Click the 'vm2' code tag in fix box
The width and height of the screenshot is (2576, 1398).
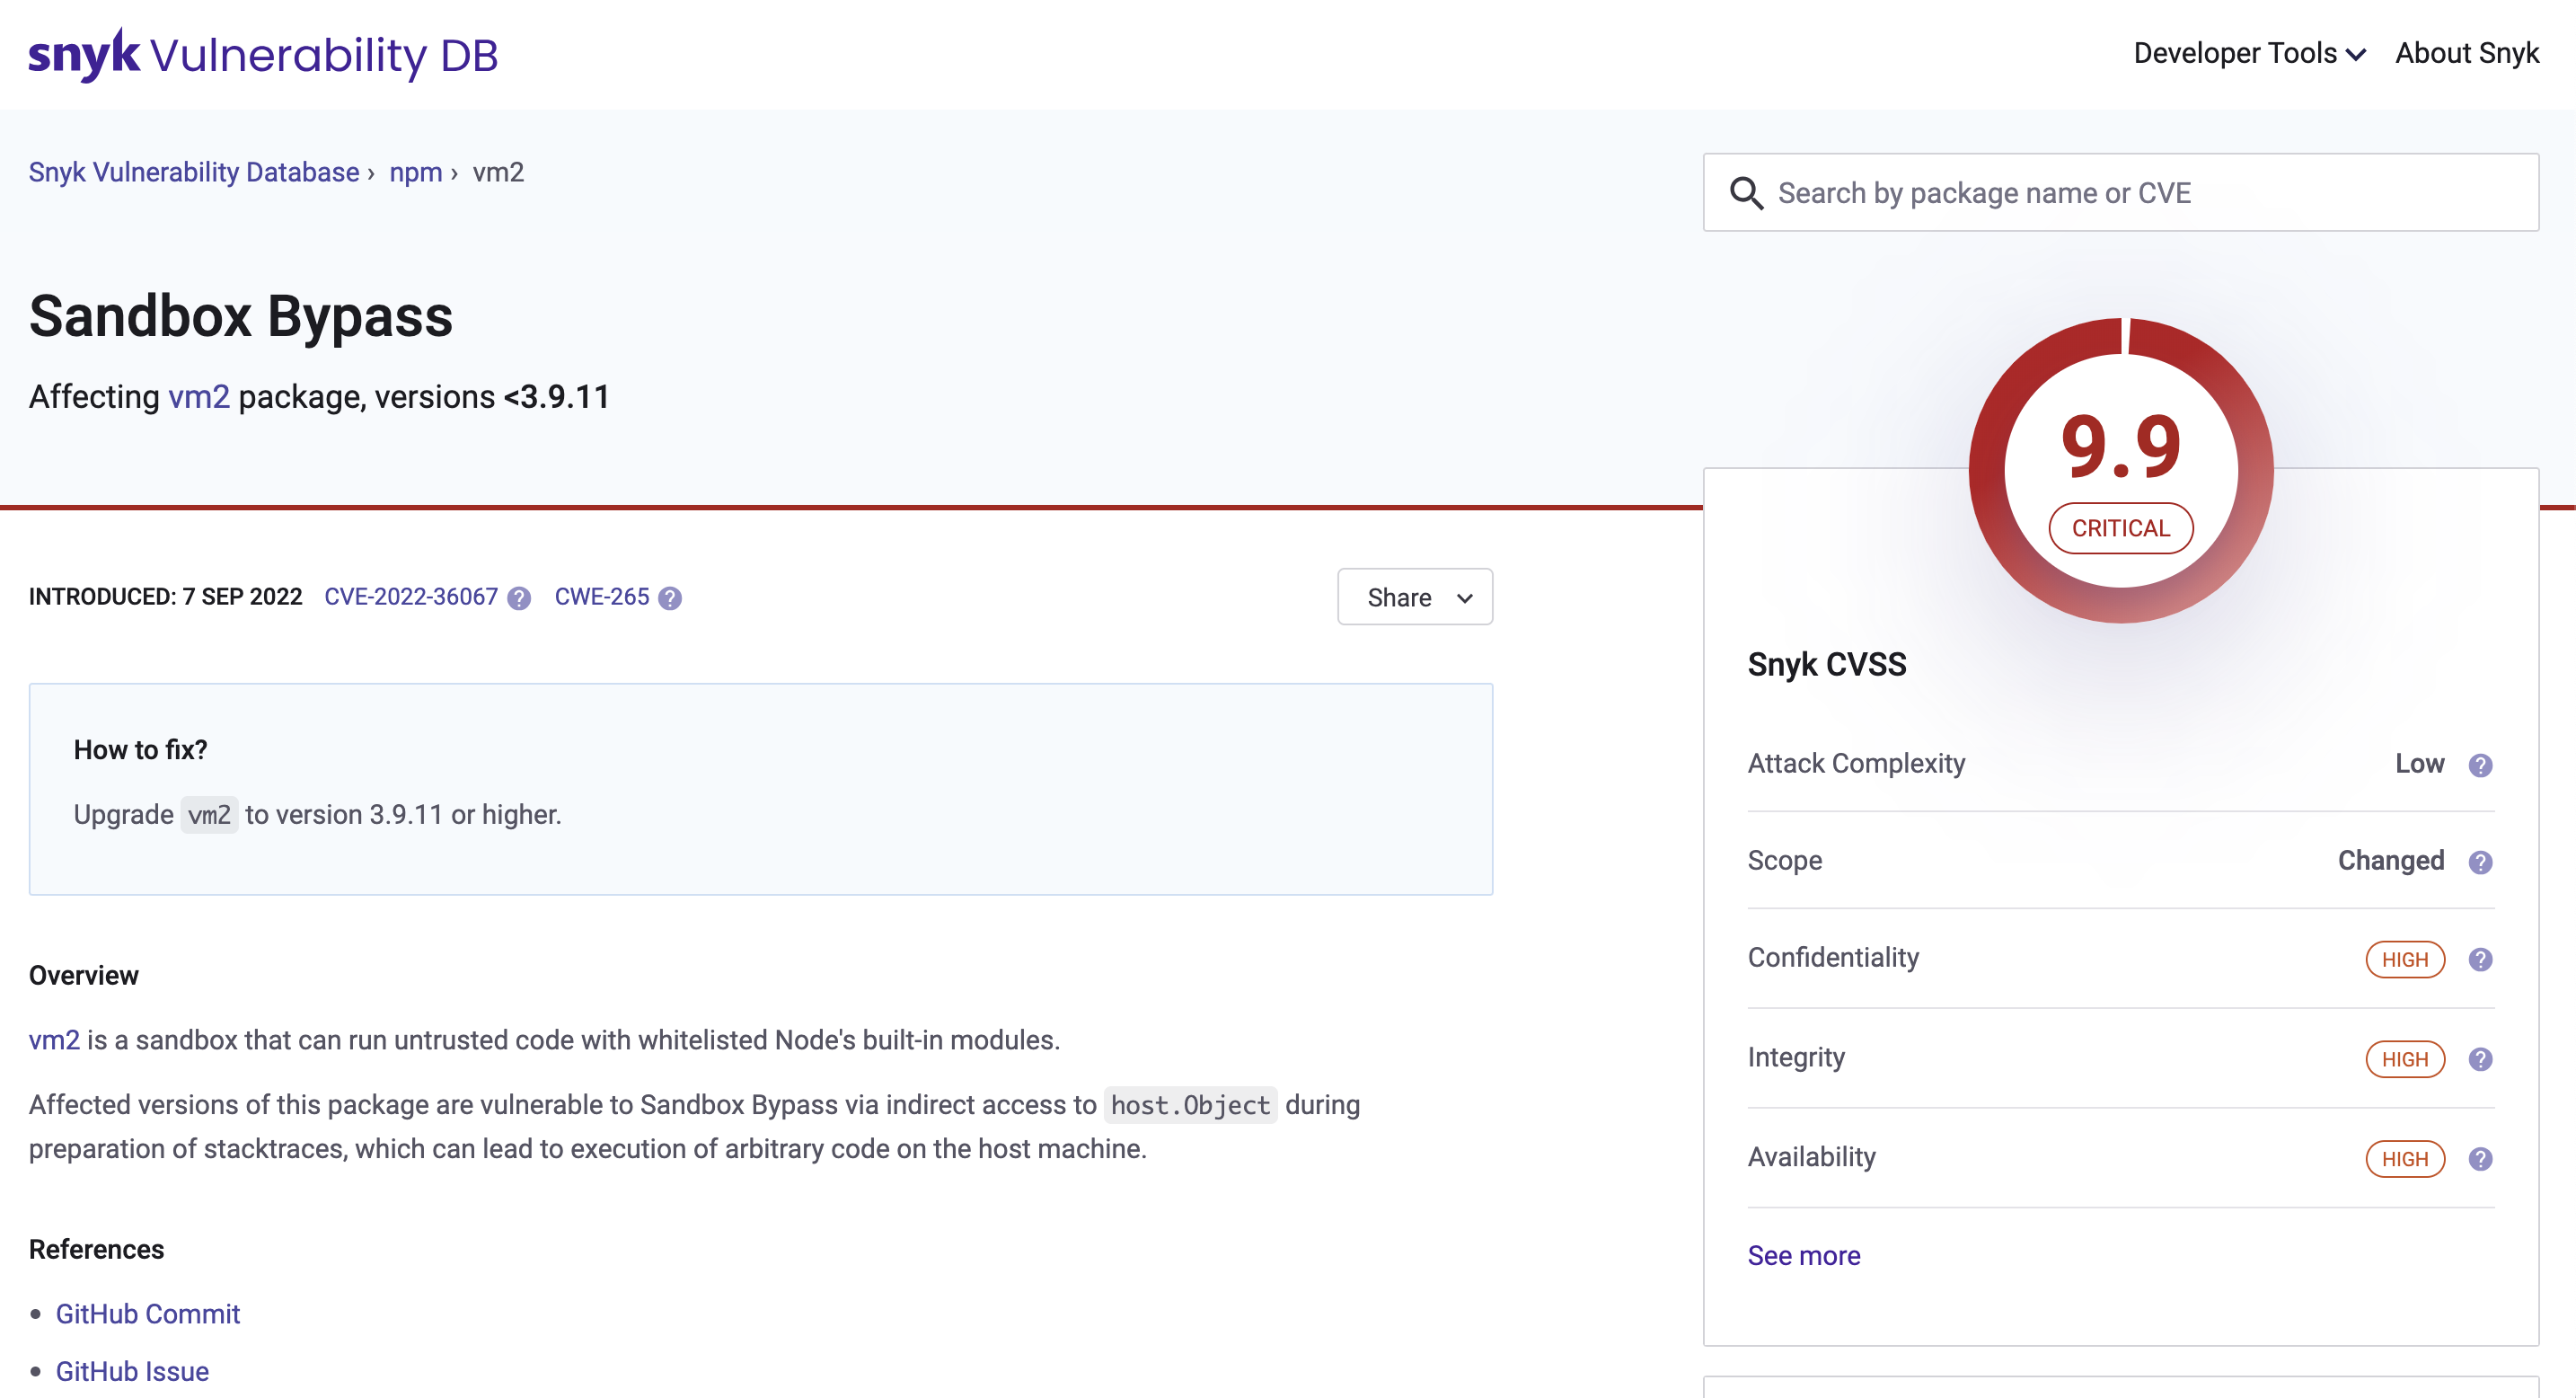[x=209, y=815]
